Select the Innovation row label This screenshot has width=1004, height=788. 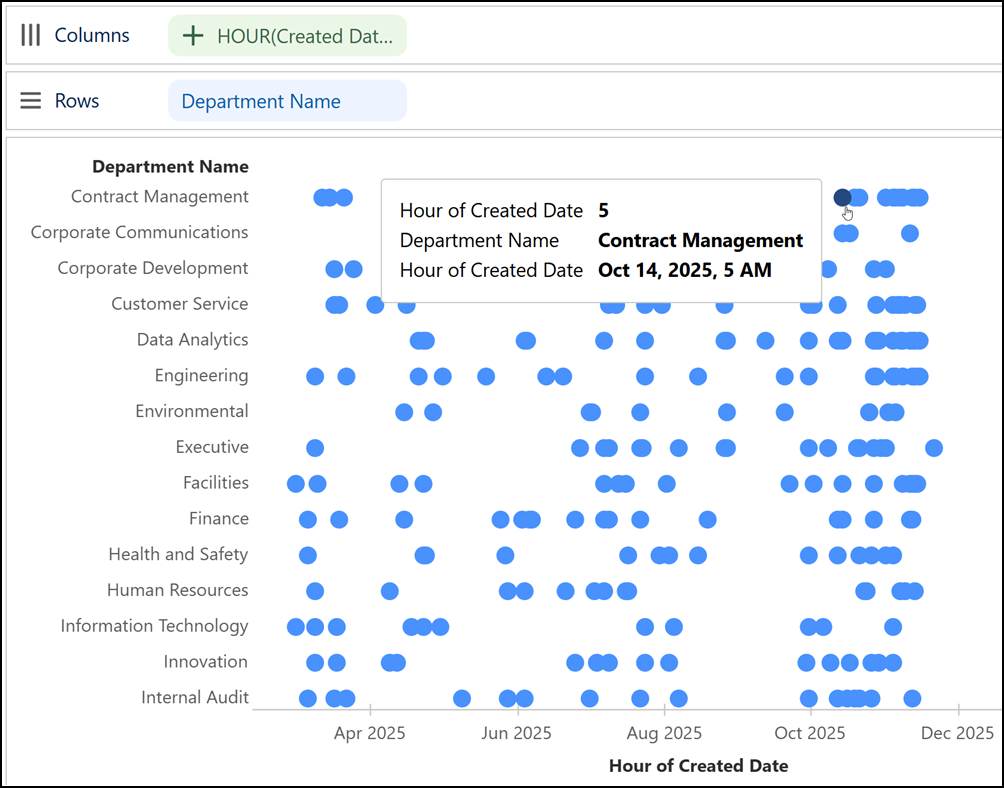(x=205, y=662)
